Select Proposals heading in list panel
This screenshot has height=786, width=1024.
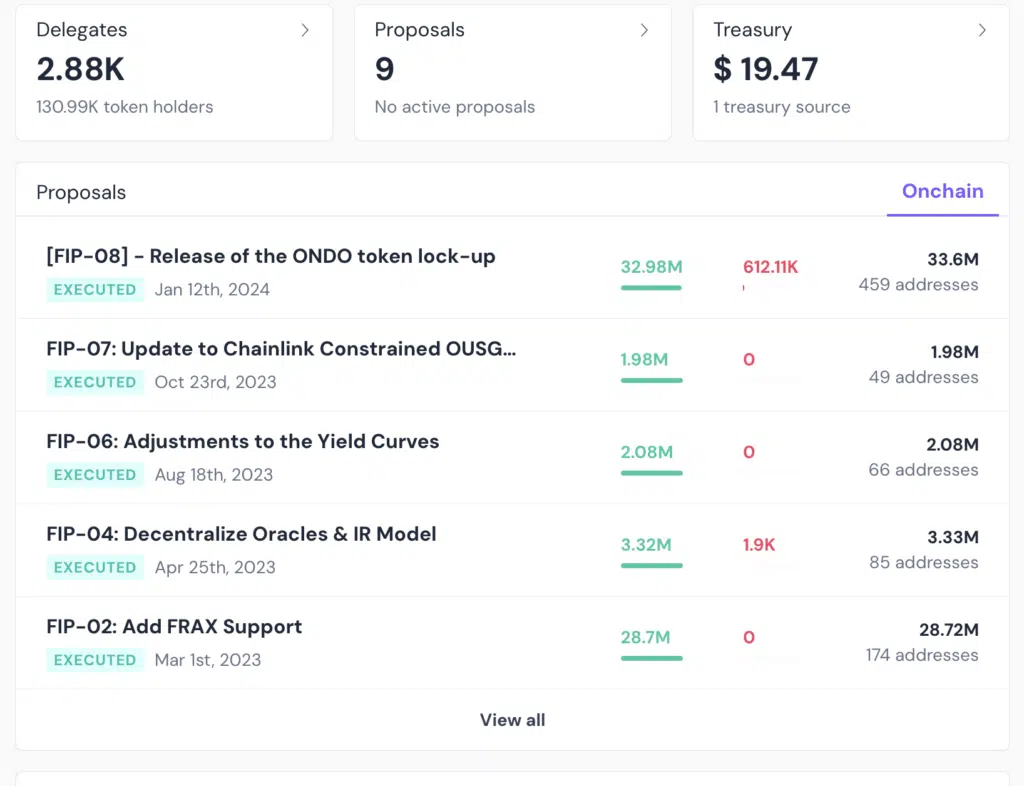pyautogui.click(x=81, y=192)
